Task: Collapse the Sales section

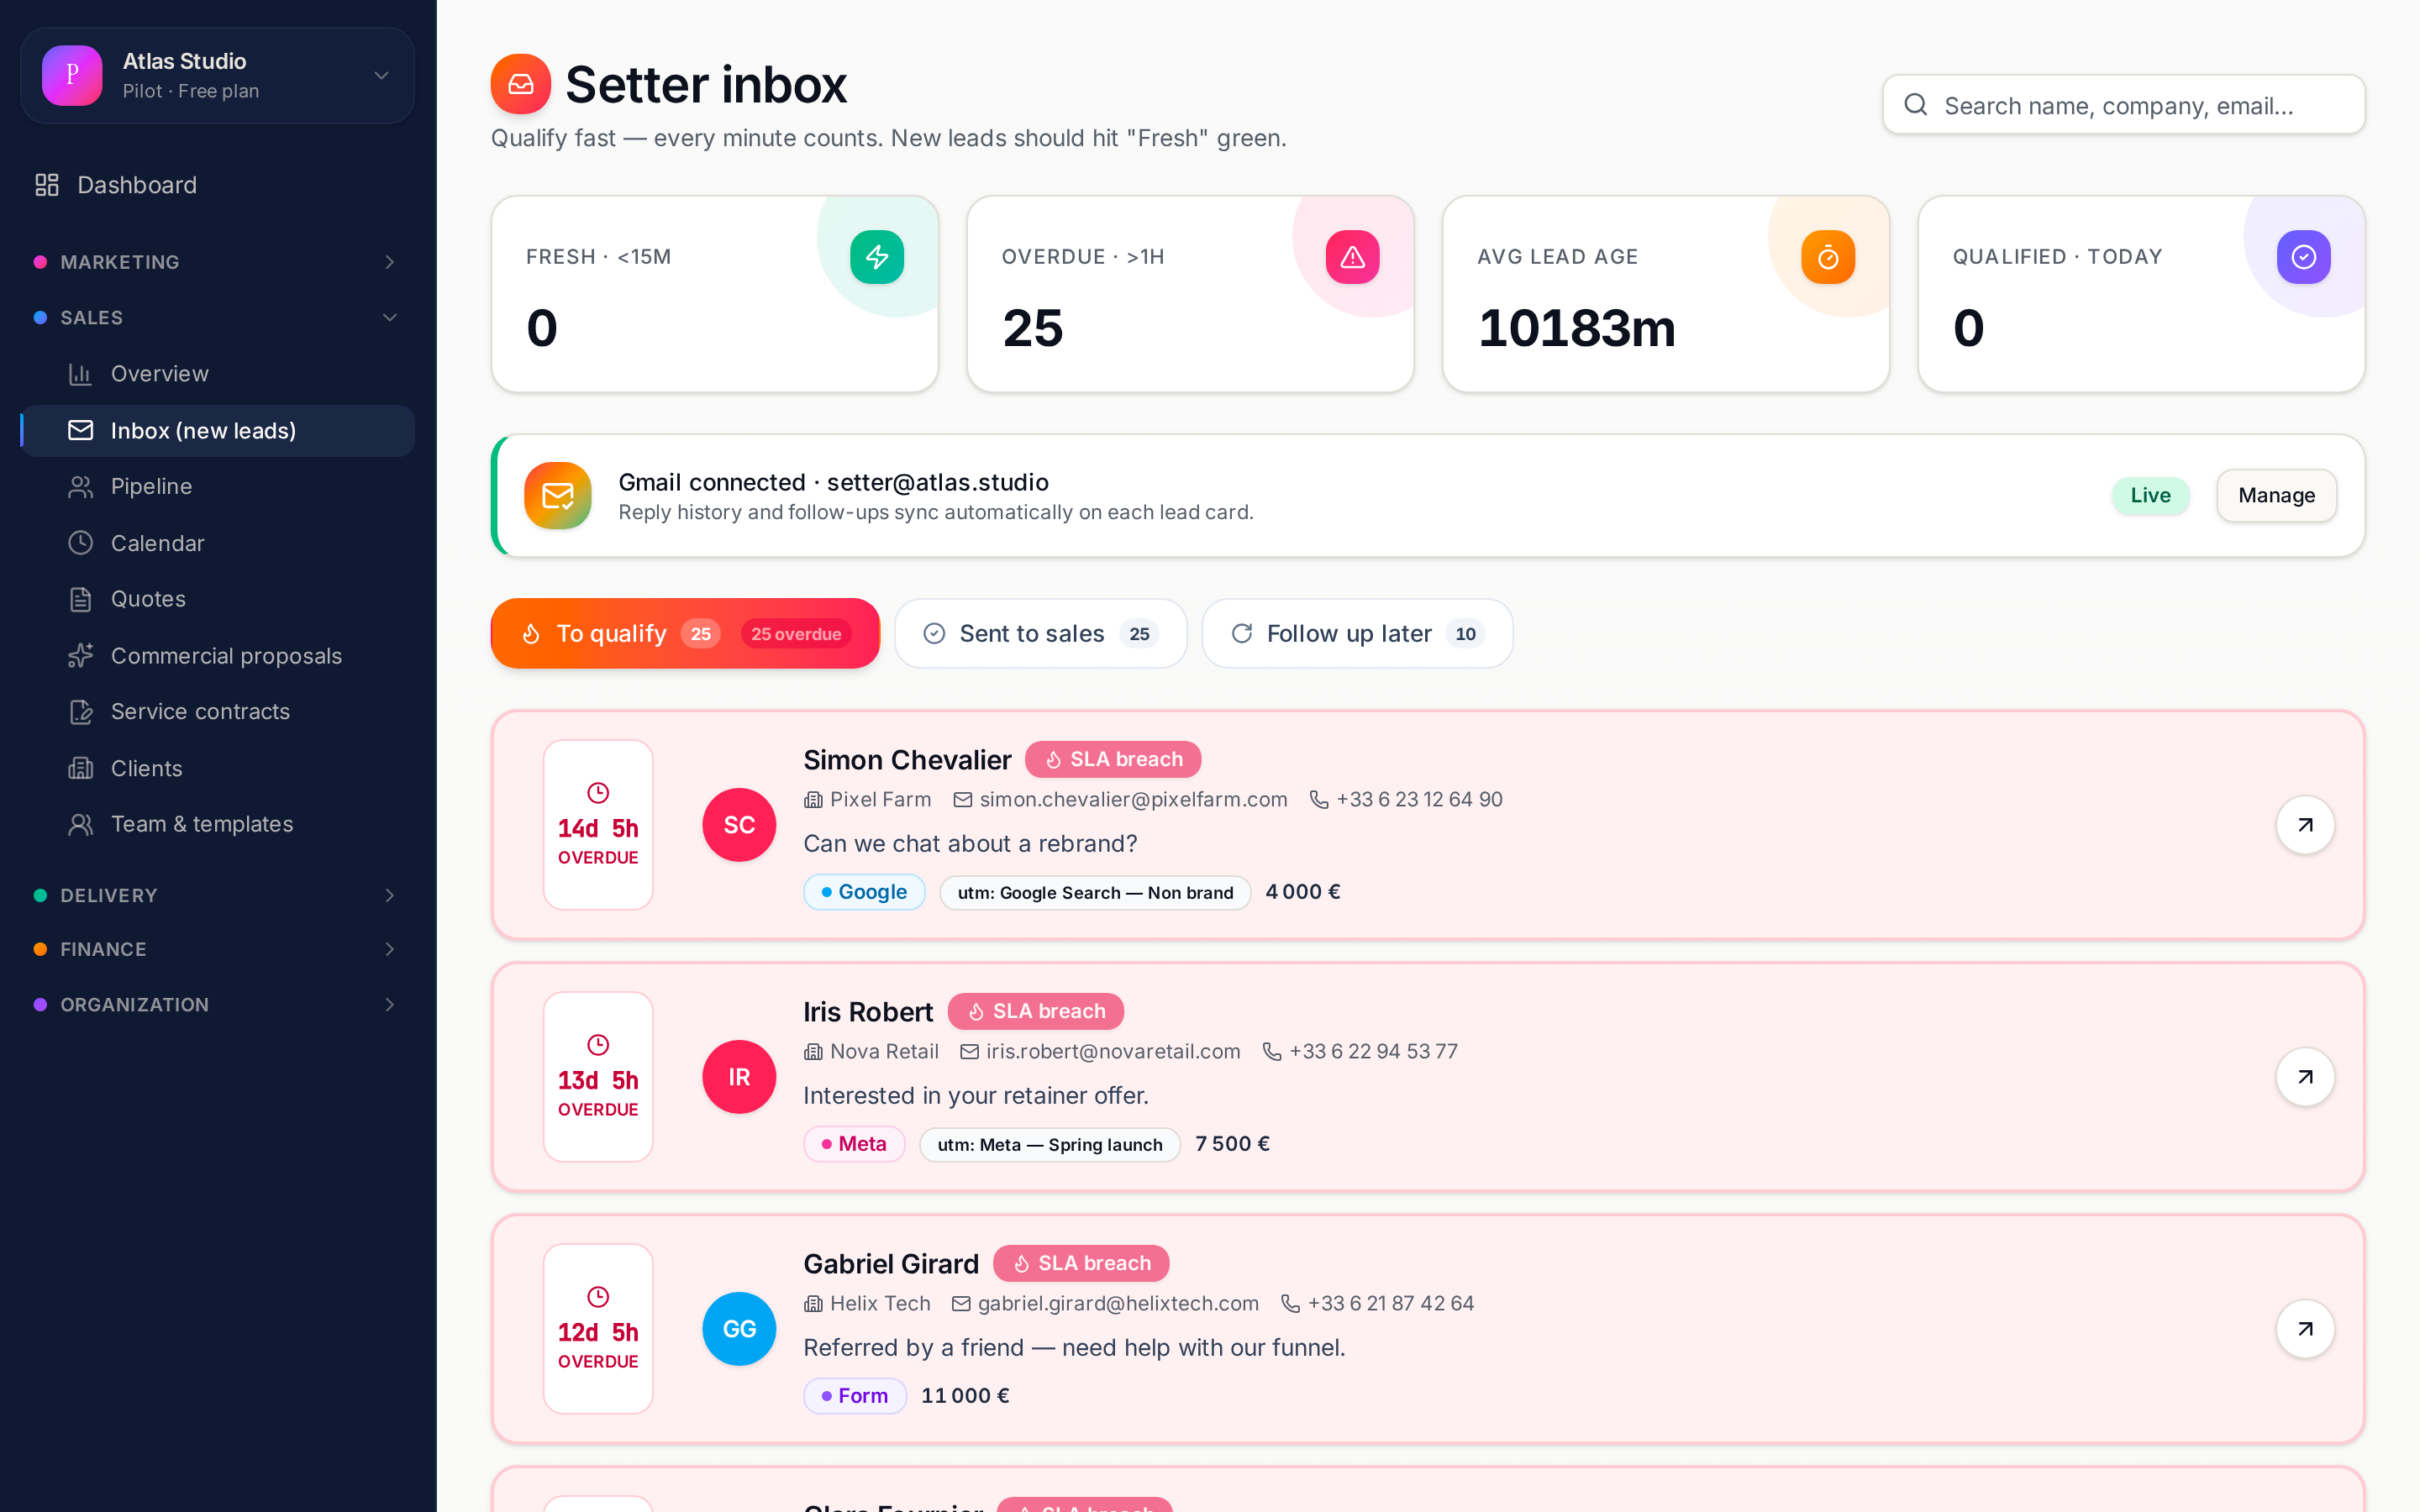Action: [217, 318]
